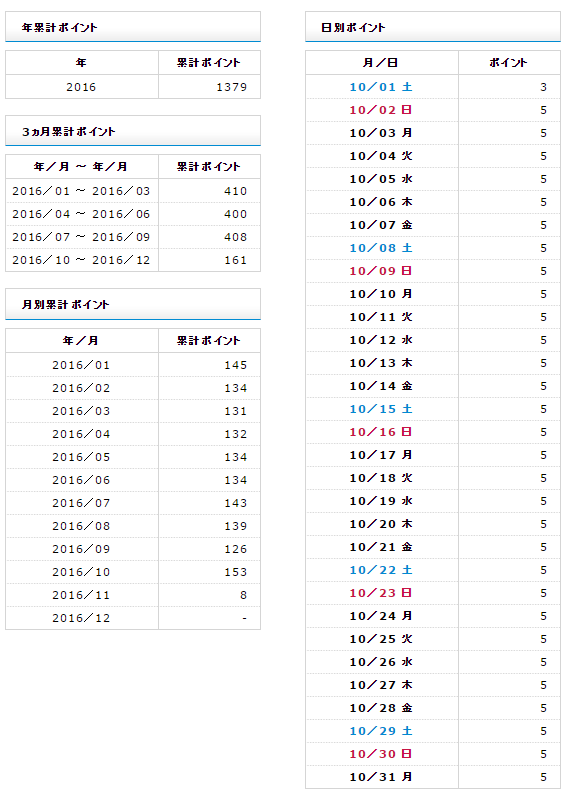Click the date 10/31 月

coord(381,777)
